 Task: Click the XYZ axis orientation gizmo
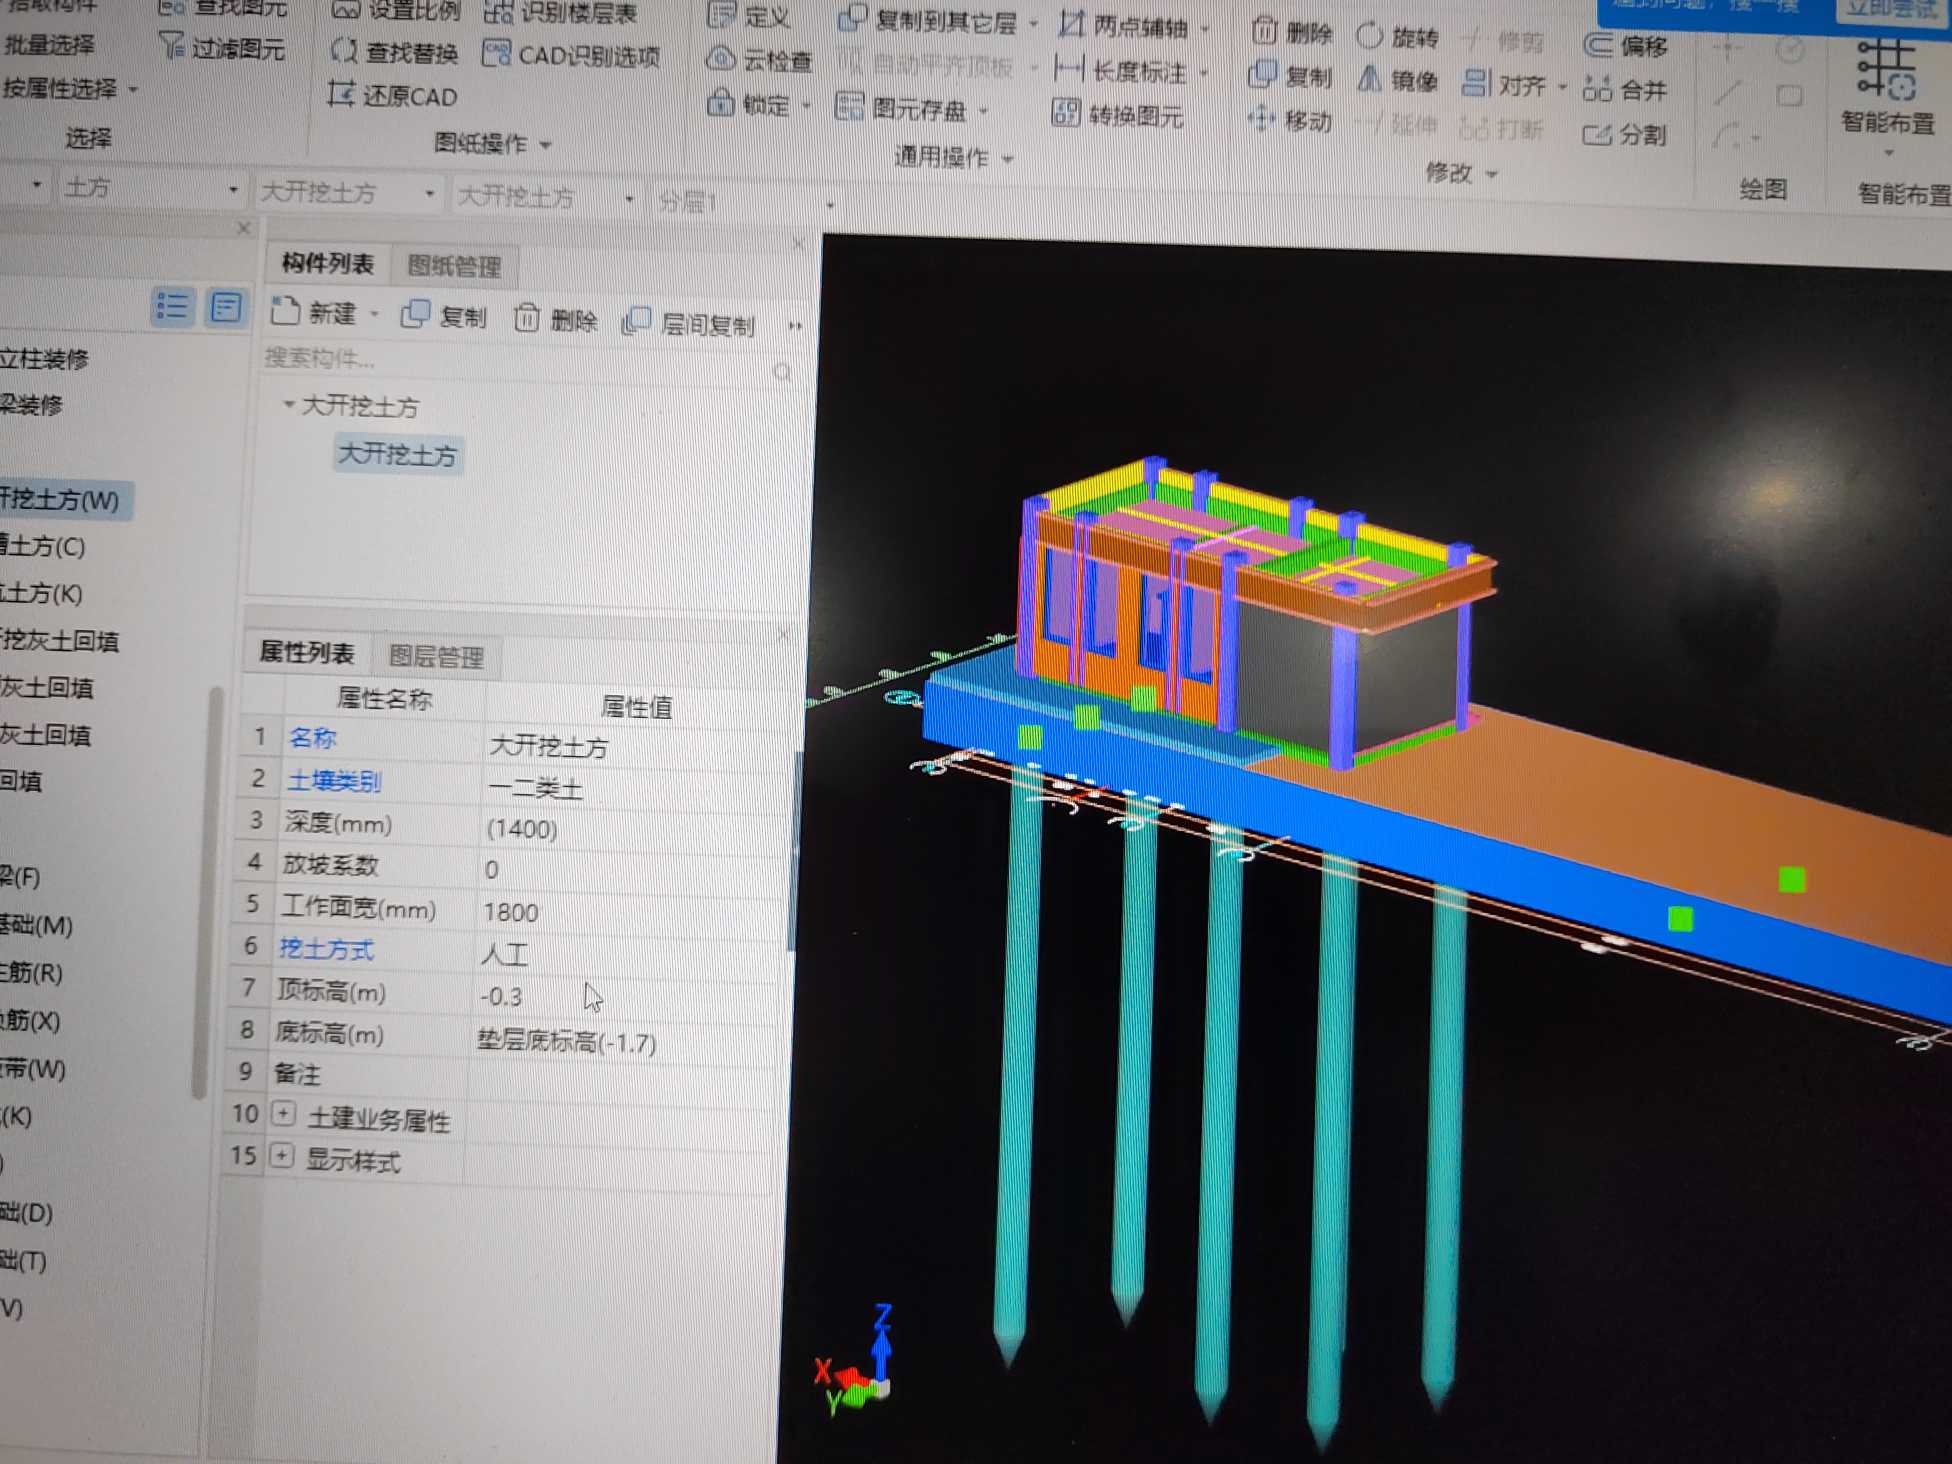[855, 1360]
